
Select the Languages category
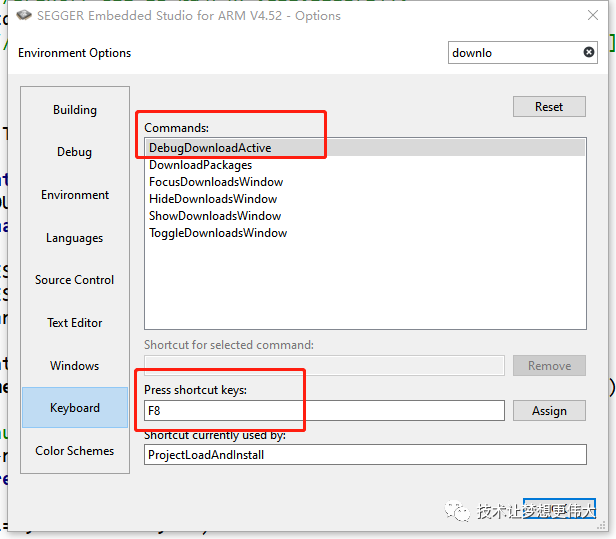(75, 238)
